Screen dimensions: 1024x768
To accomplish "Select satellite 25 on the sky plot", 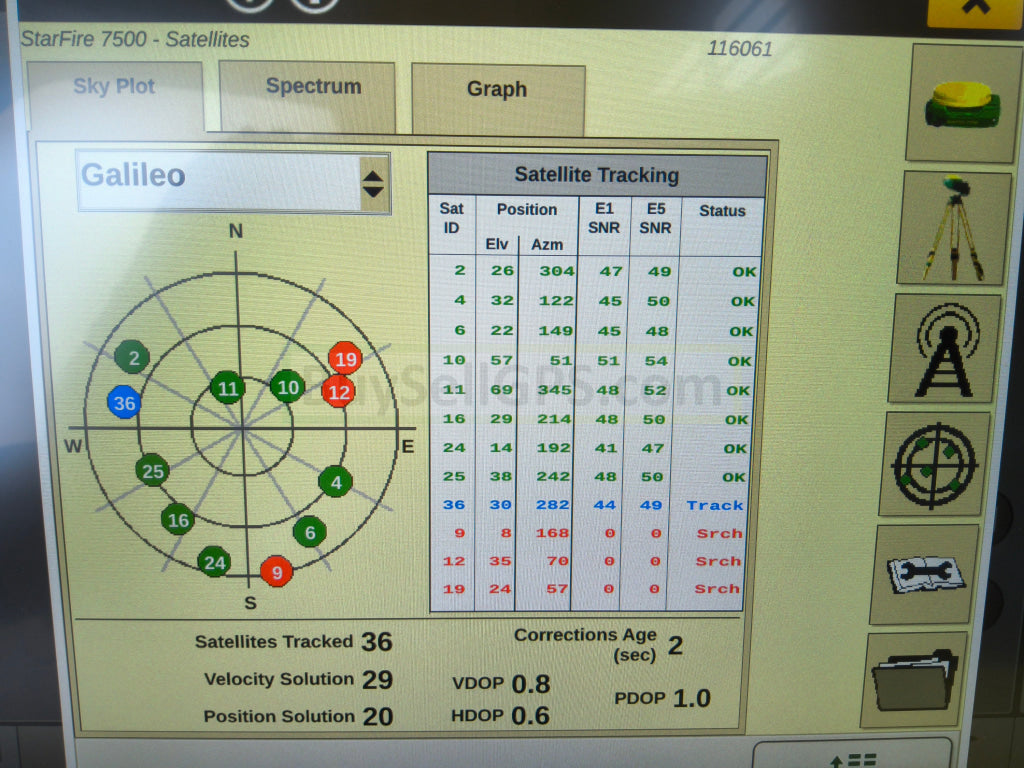I will click(x=152, y=471).
